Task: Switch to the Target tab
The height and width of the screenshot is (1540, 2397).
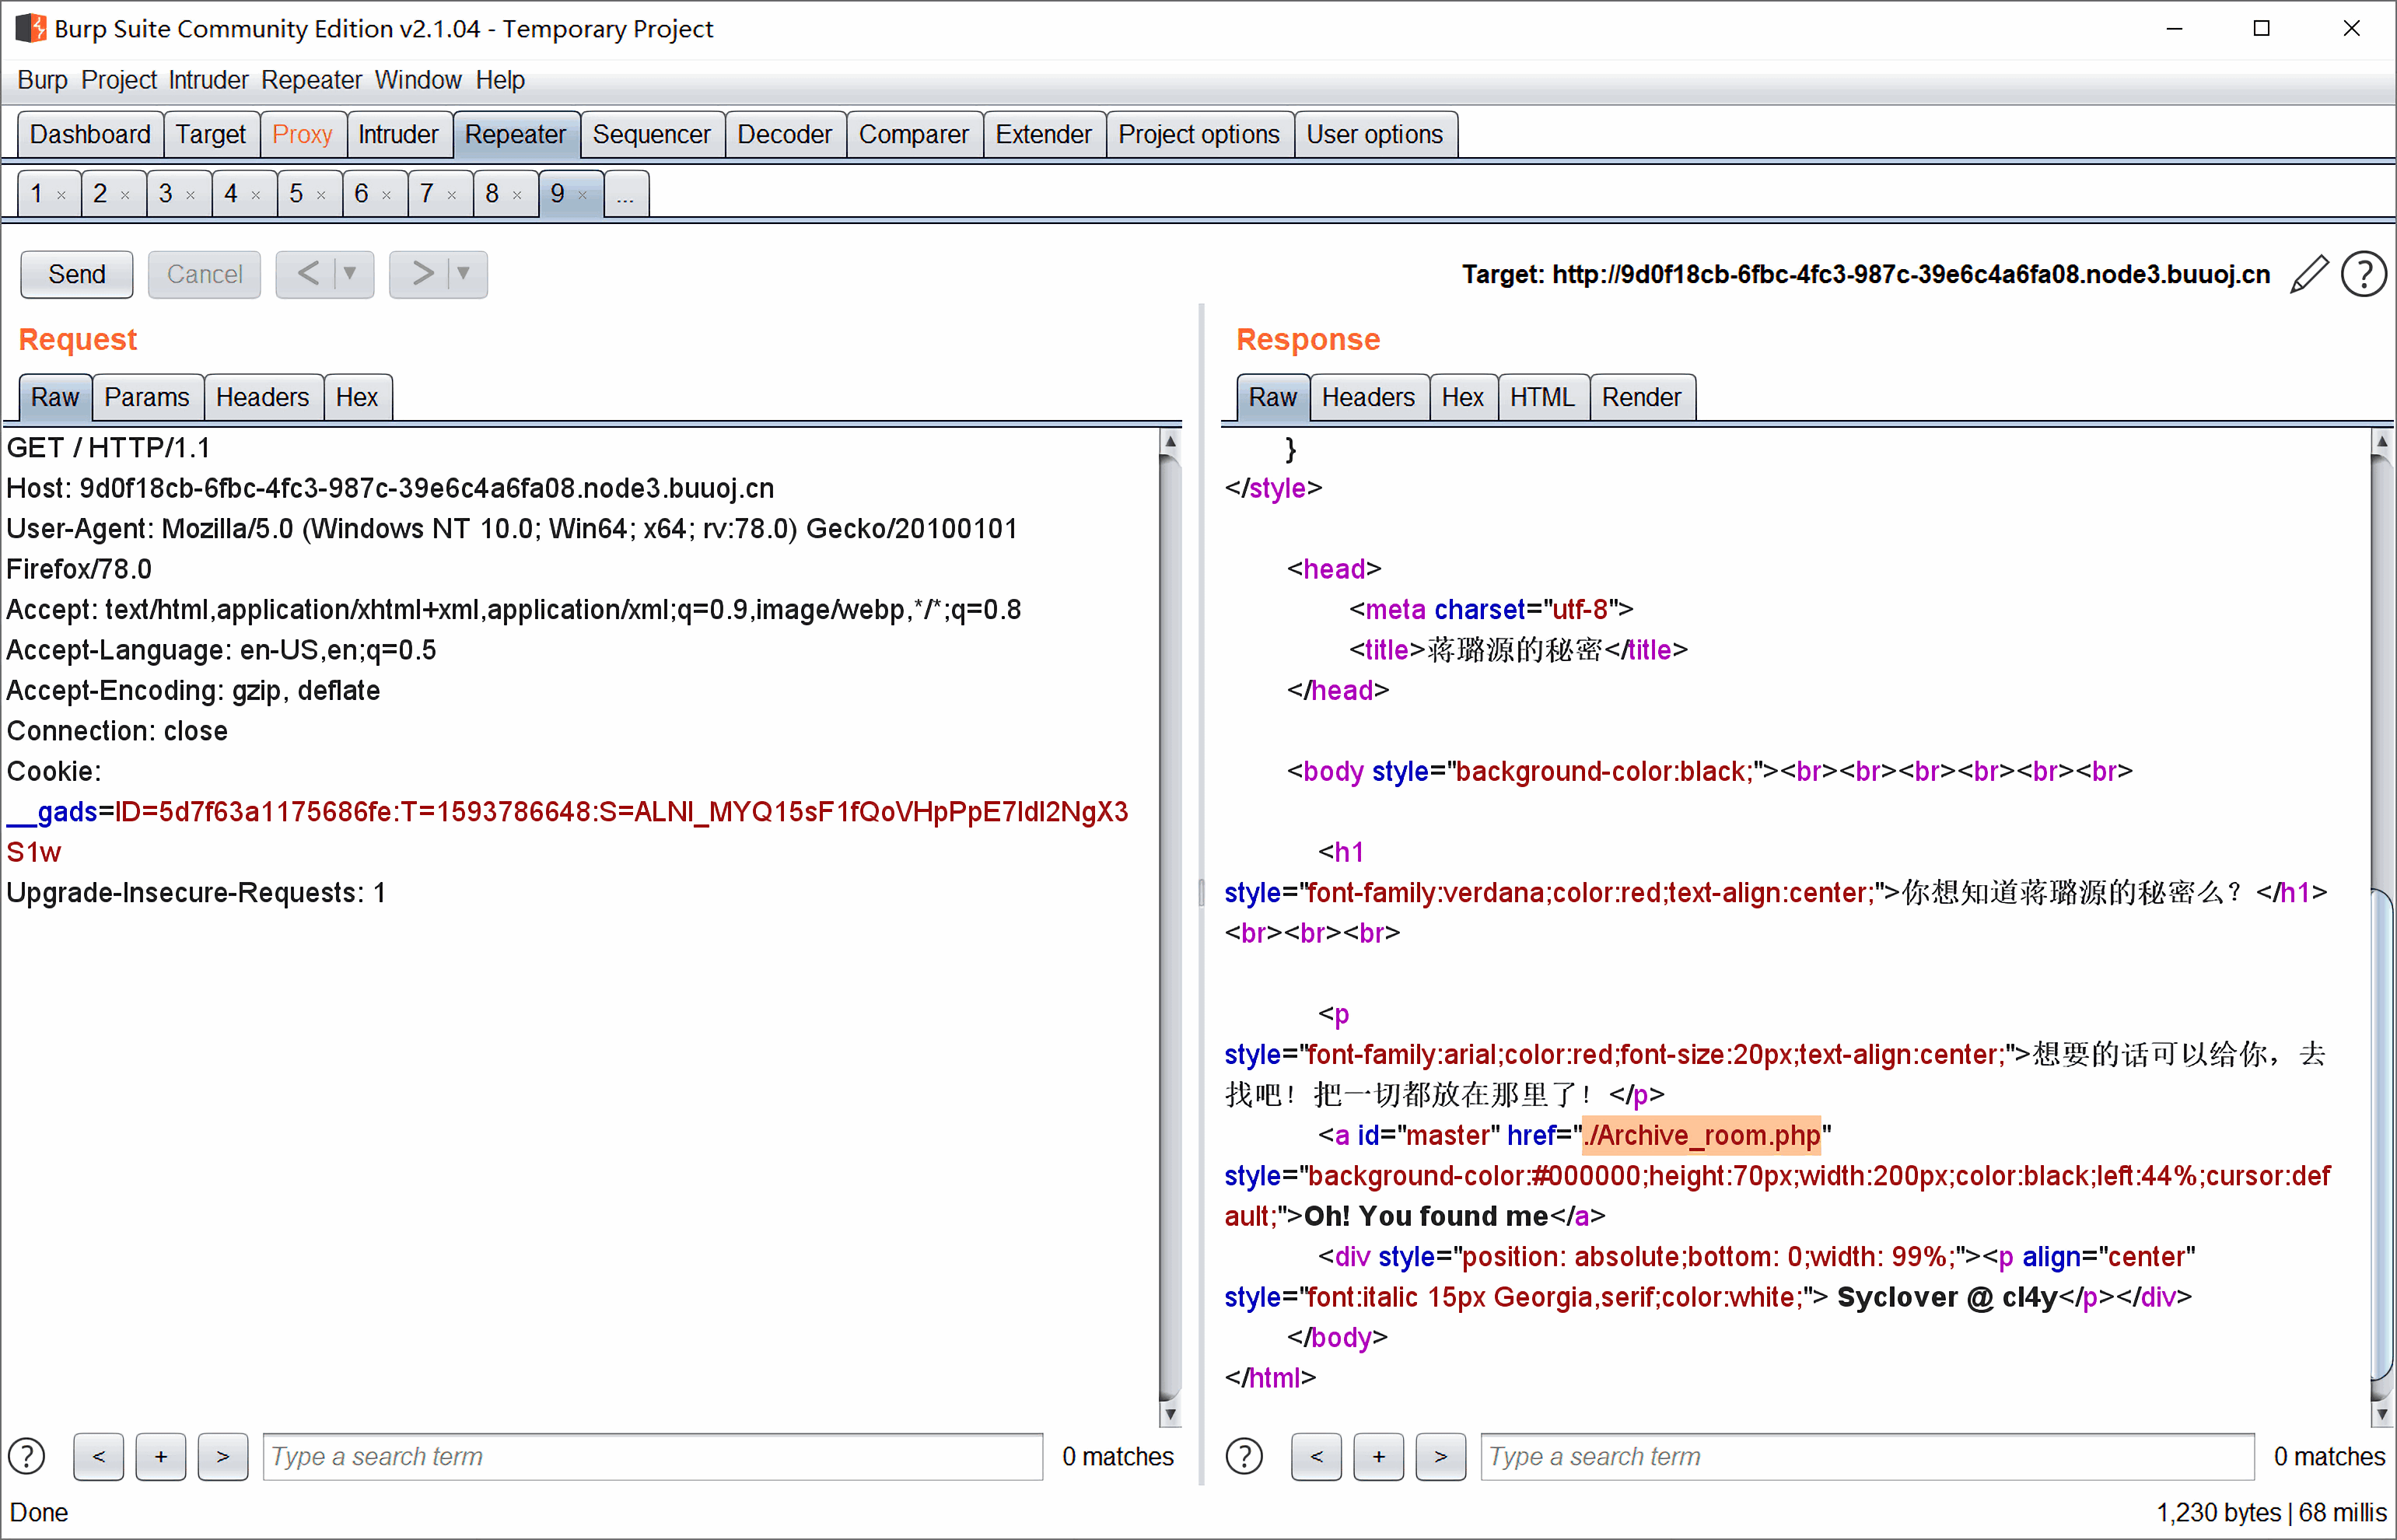Action: pos(211,135)
